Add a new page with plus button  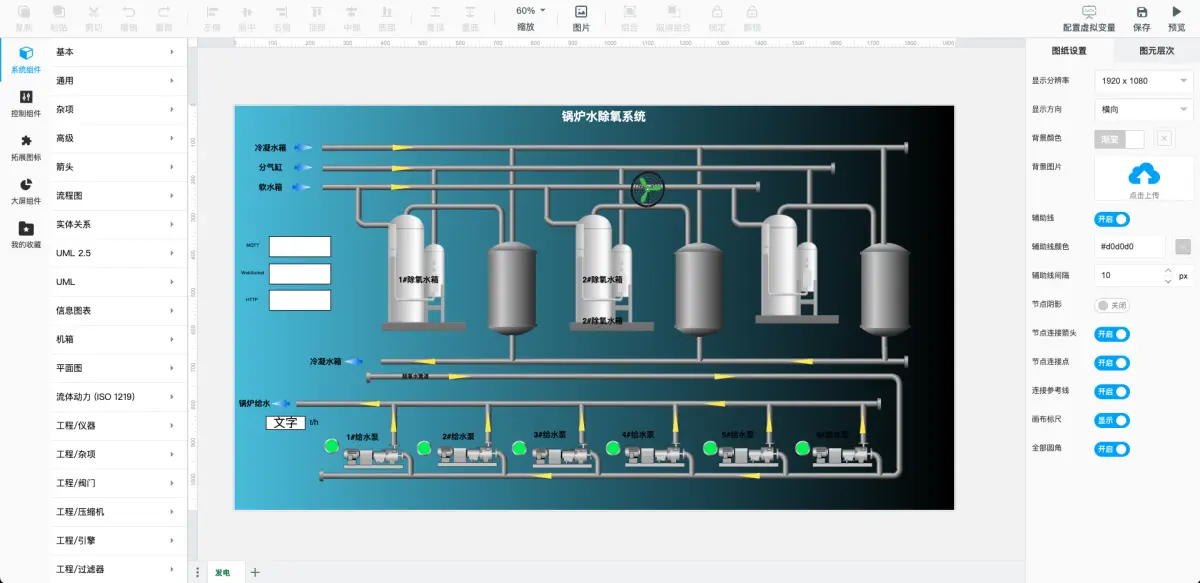[x=255, y=572]
